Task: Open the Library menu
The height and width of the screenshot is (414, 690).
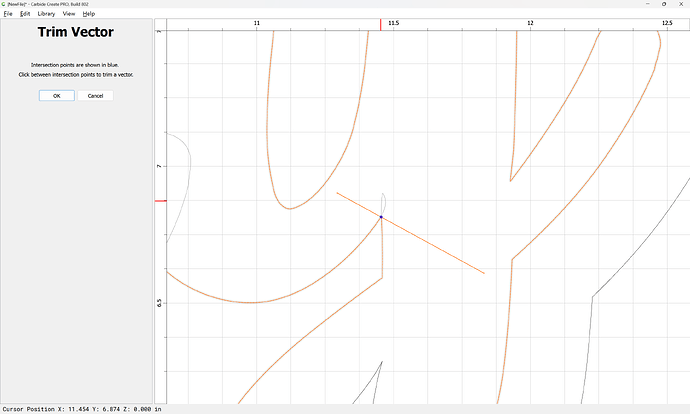Action: point(47,14)
